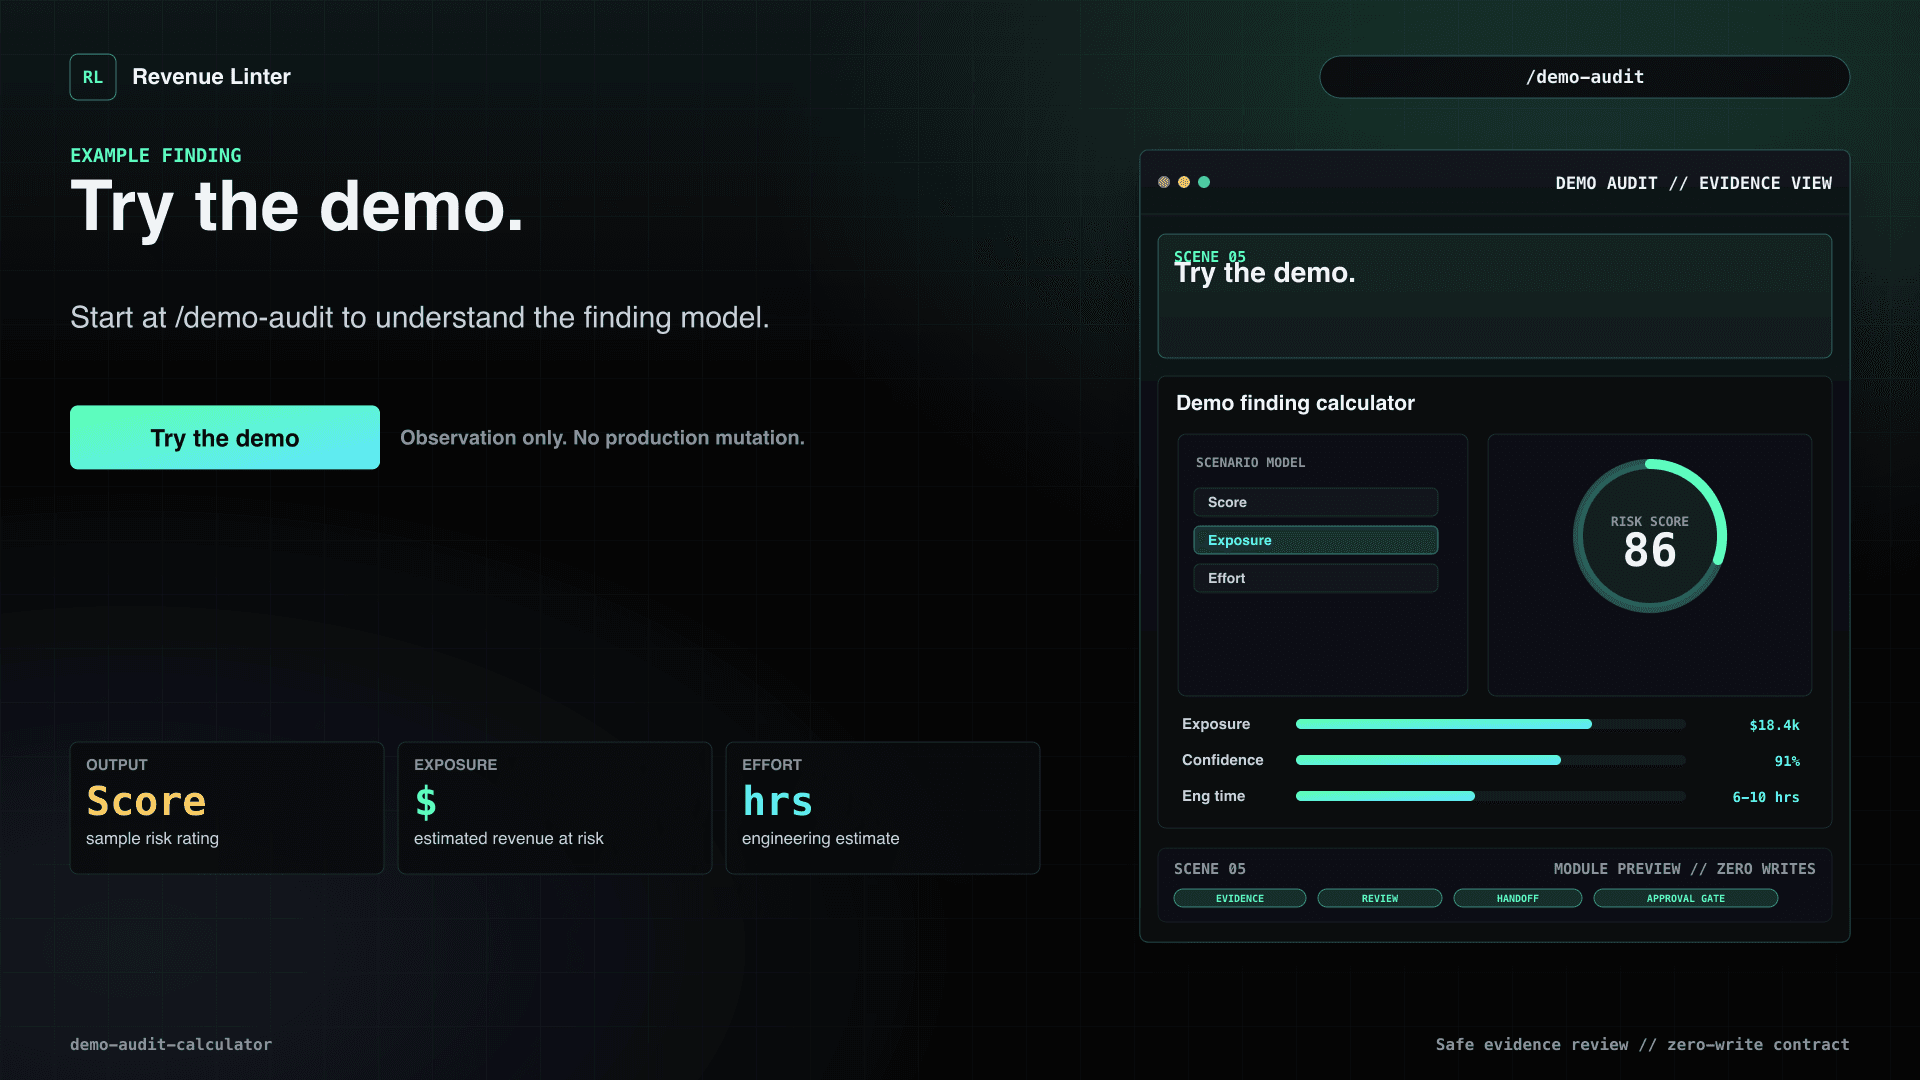Click the Effort hrs card

883,808
